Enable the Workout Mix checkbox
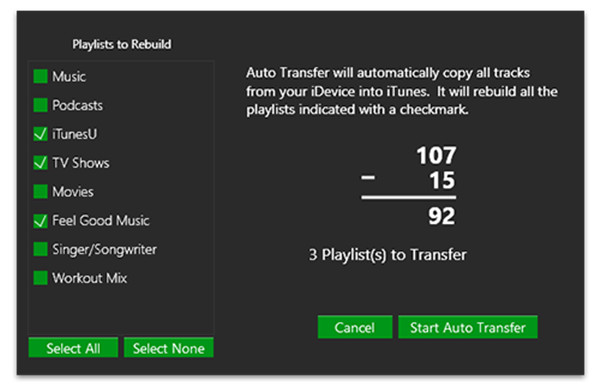The width and height of the screenshot is (600, 386). pos(40,278)
